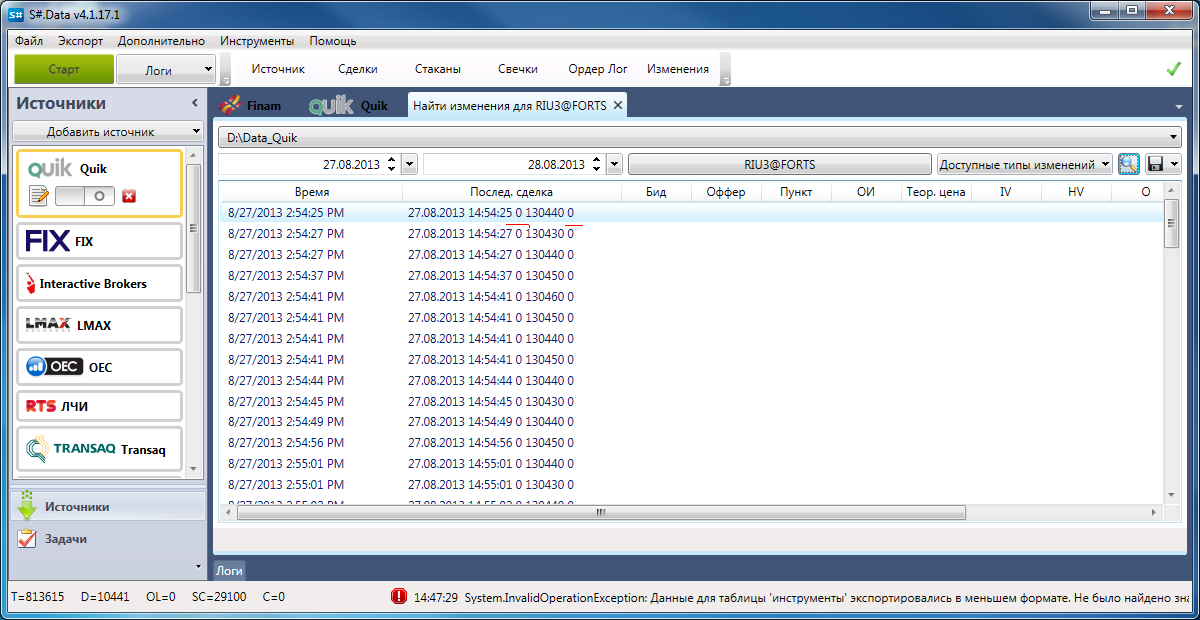The width and height of the screenshot is (1200, 620).
Task: Open the tab list dropdown arrow
Action: (1181, 105)
